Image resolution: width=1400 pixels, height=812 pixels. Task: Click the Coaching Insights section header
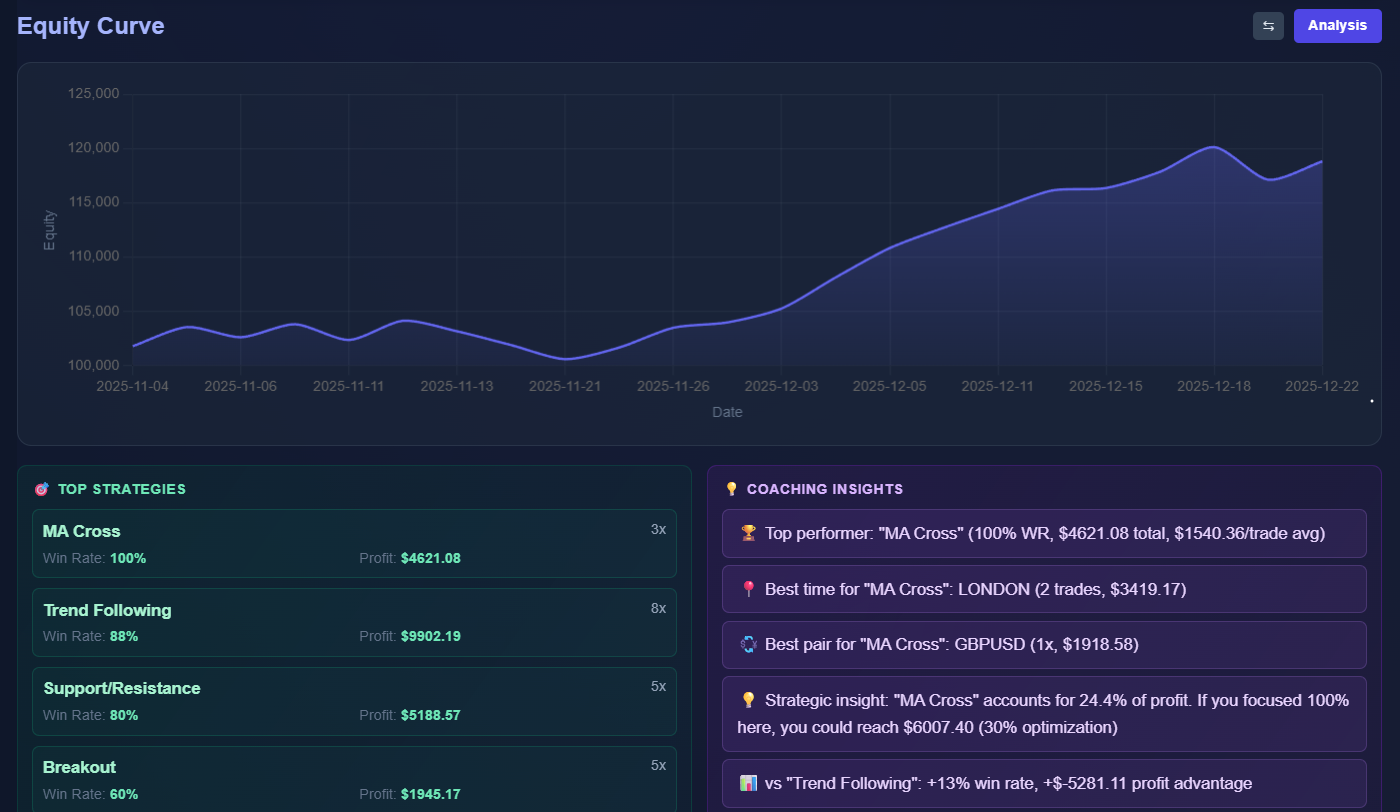[824, 490]
